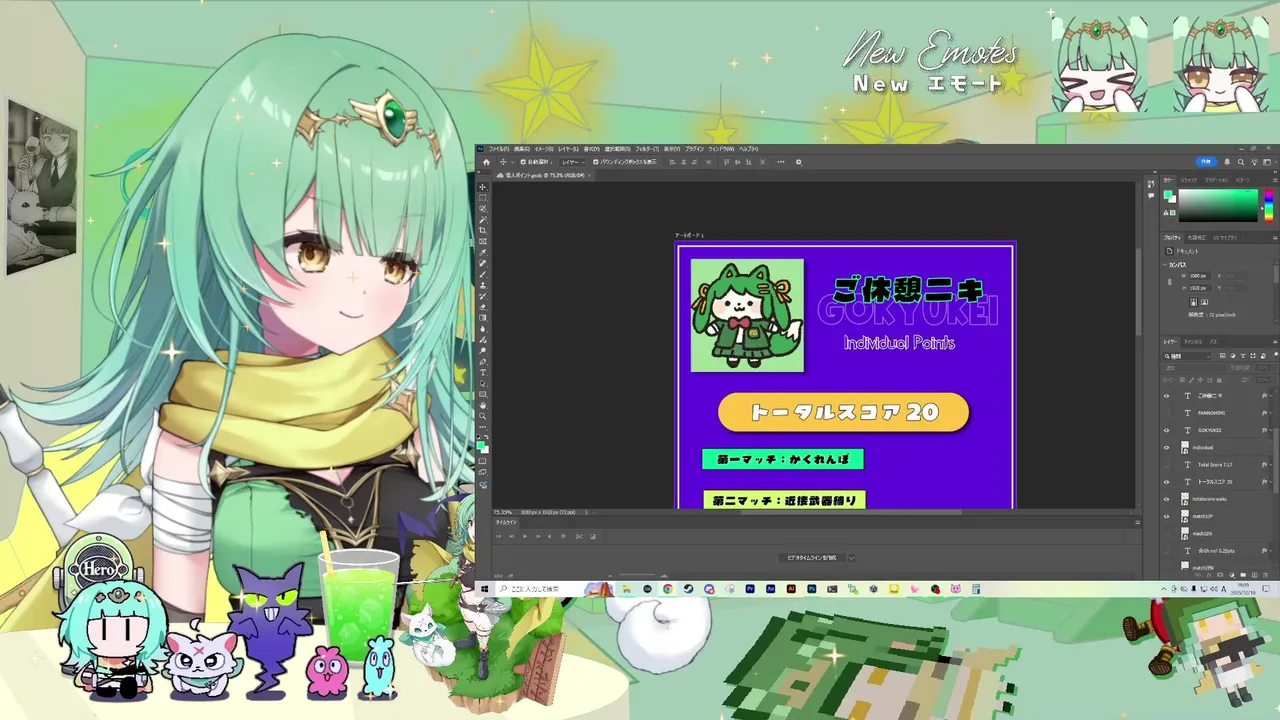Image resolution: width=1280 pixels, height=720 pixels.
Task: Select the Brush tool
Action: coord(483,274)
